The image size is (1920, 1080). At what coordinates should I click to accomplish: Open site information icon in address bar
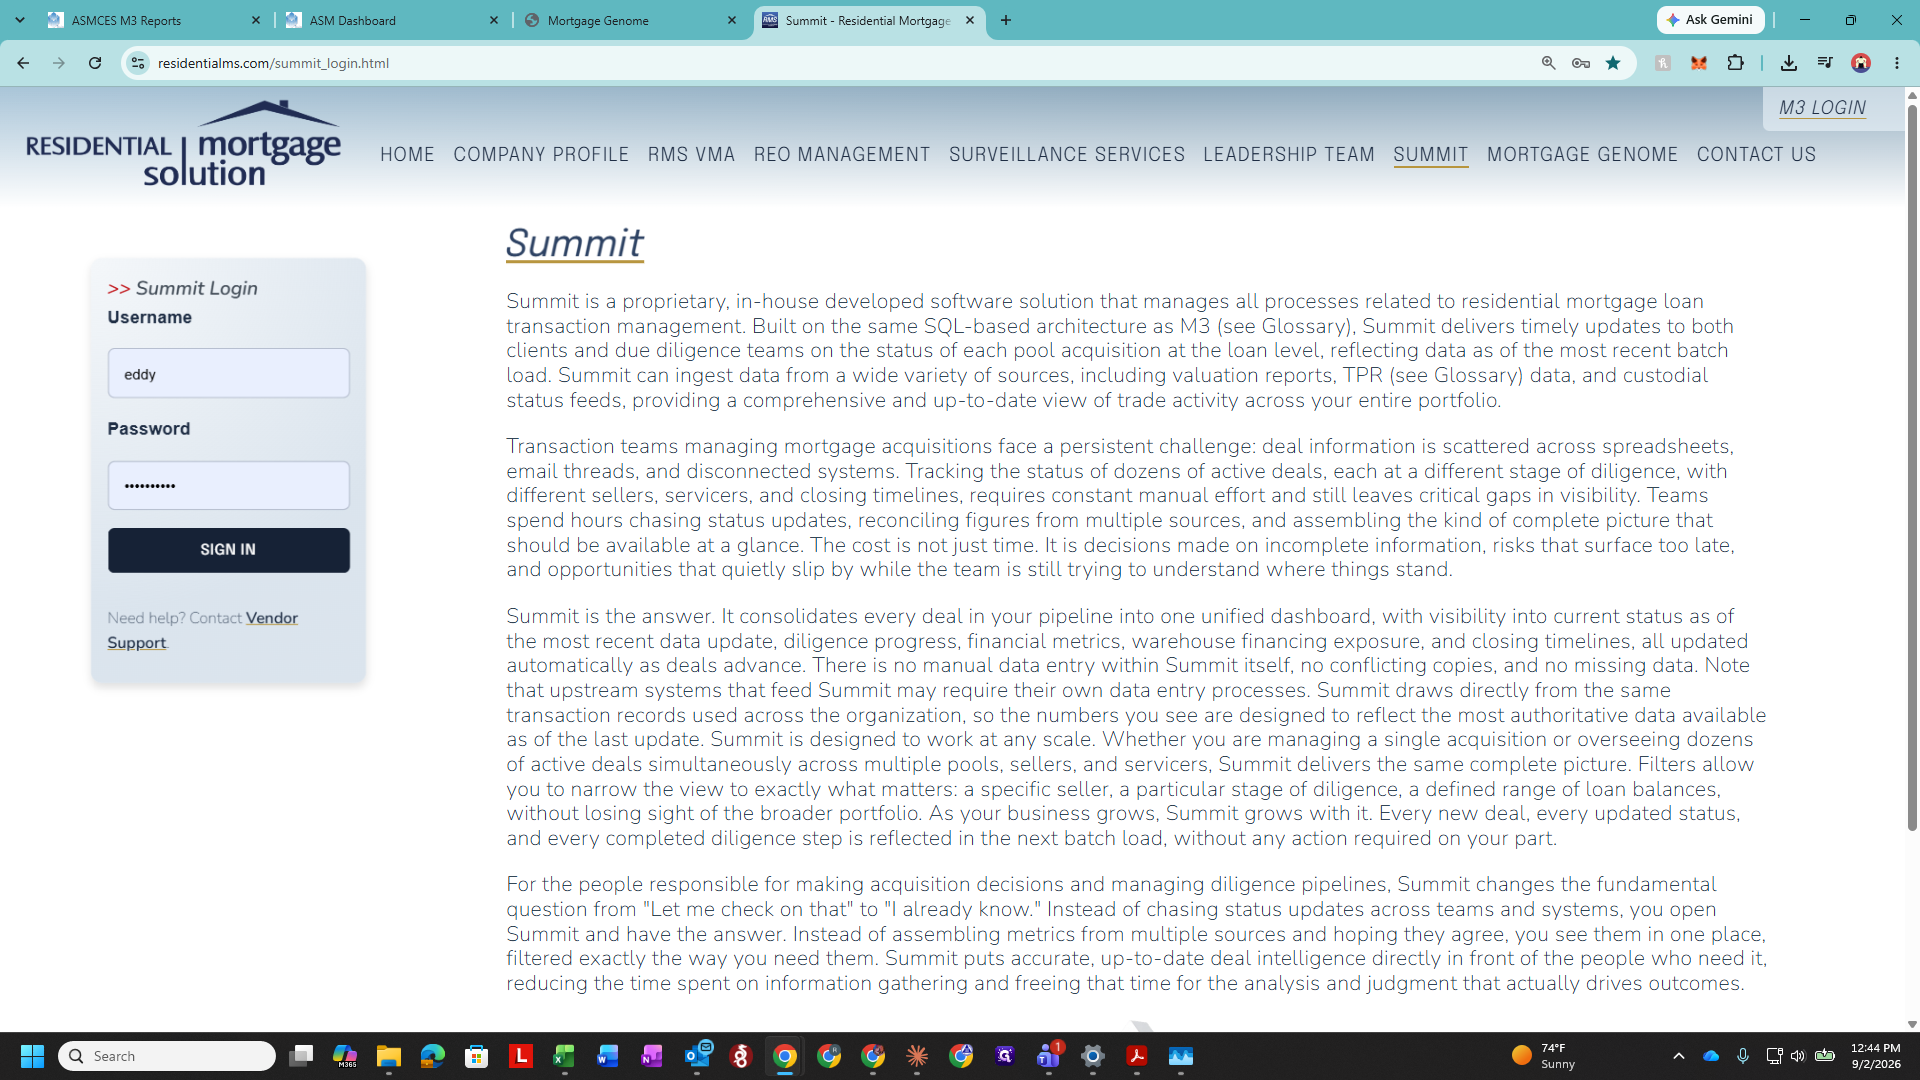pos(138,63)
